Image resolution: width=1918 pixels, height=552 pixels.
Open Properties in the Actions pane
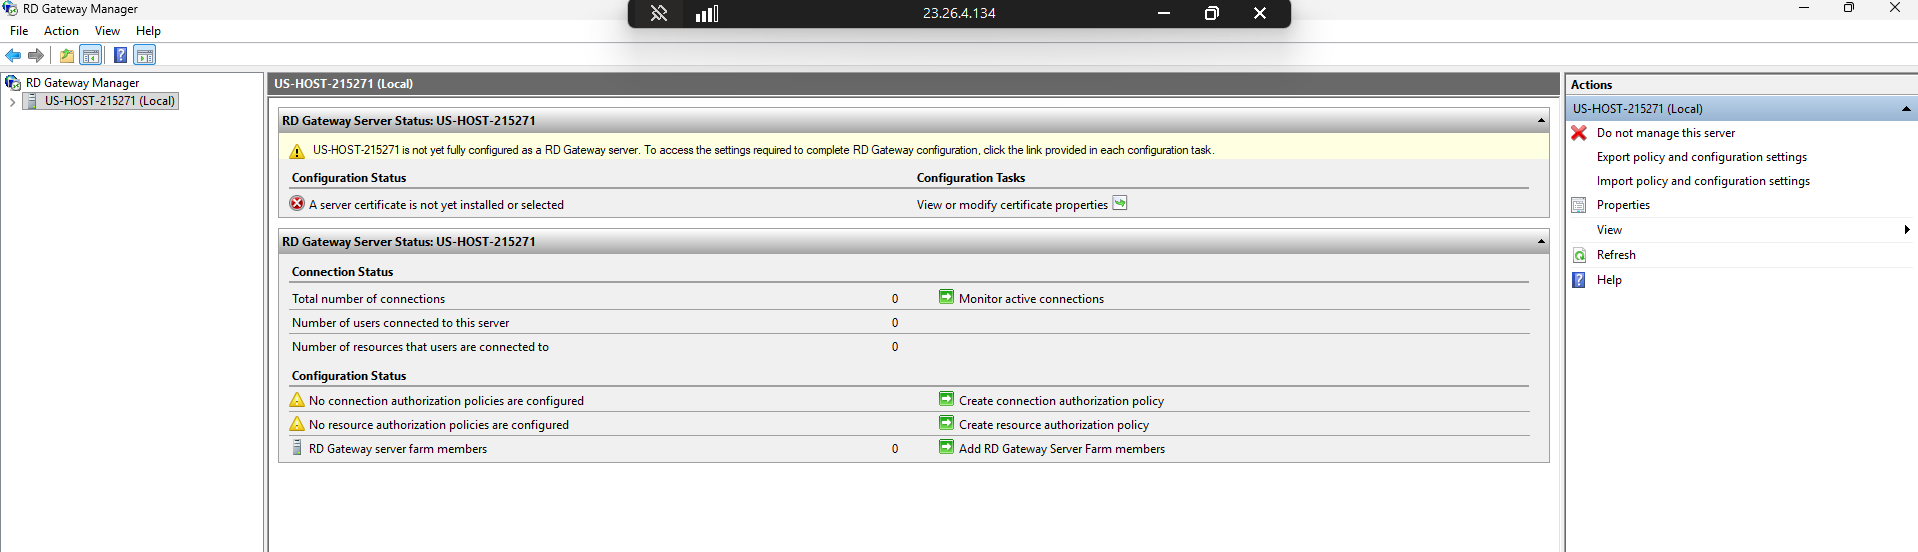pyautogui.click(x=1623, y=205)
